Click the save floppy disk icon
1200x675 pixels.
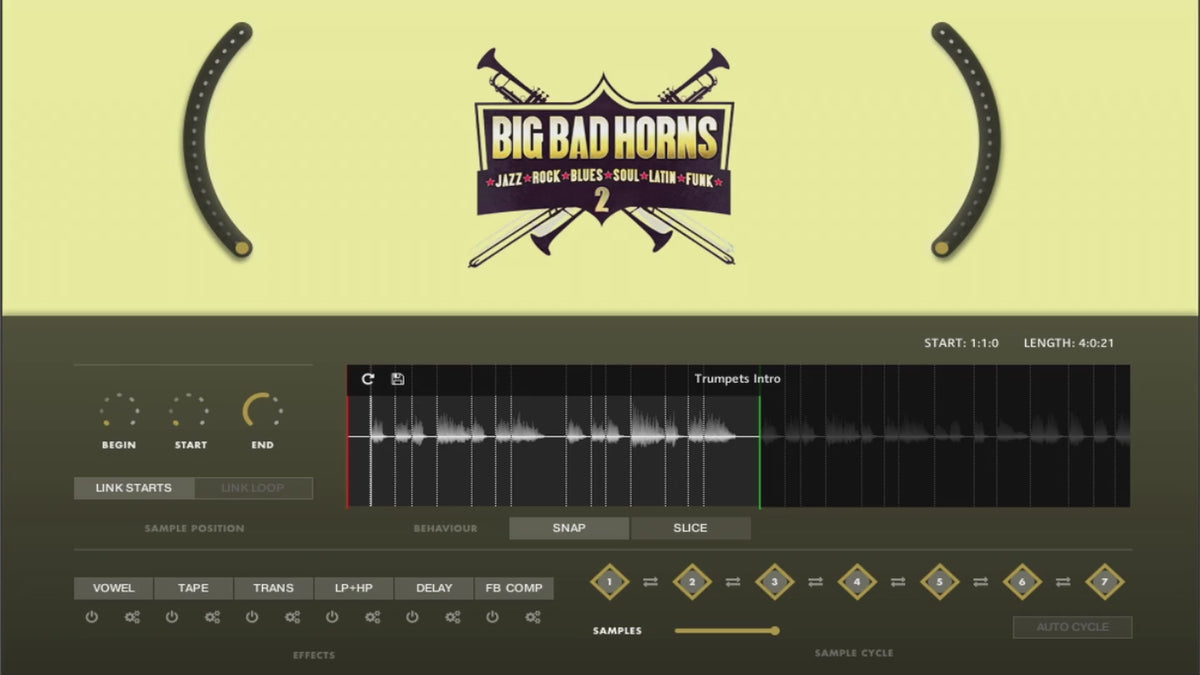click(x=397, y=379)
